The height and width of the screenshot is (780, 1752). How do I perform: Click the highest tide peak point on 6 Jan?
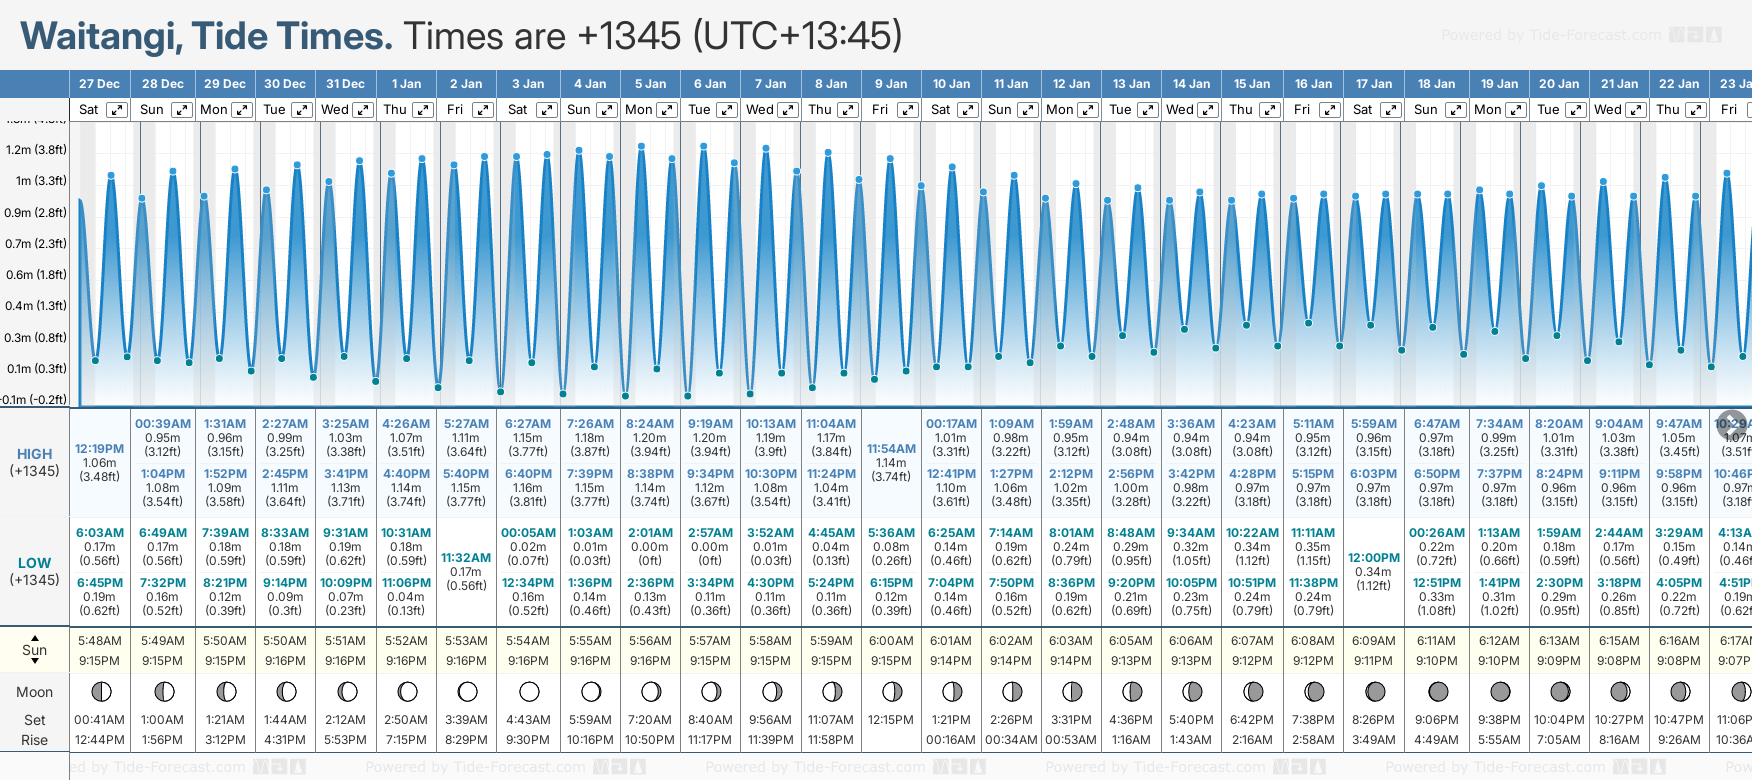click(x=704, y=146)
